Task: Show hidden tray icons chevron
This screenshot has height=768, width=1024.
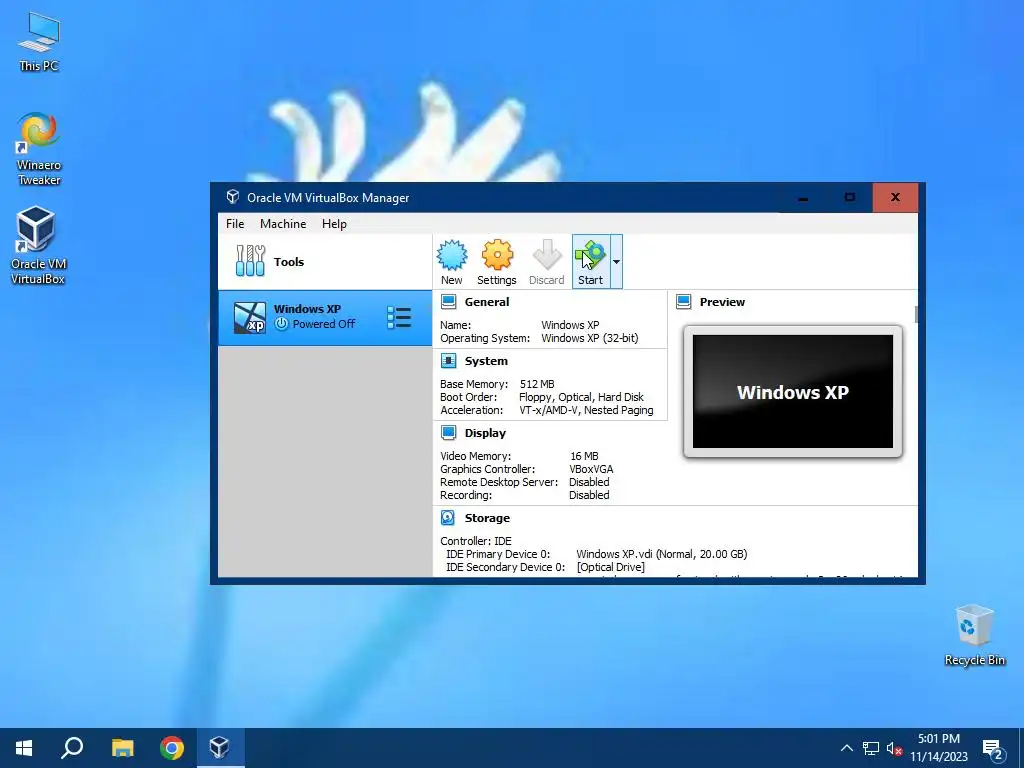Action: point(846,748)
